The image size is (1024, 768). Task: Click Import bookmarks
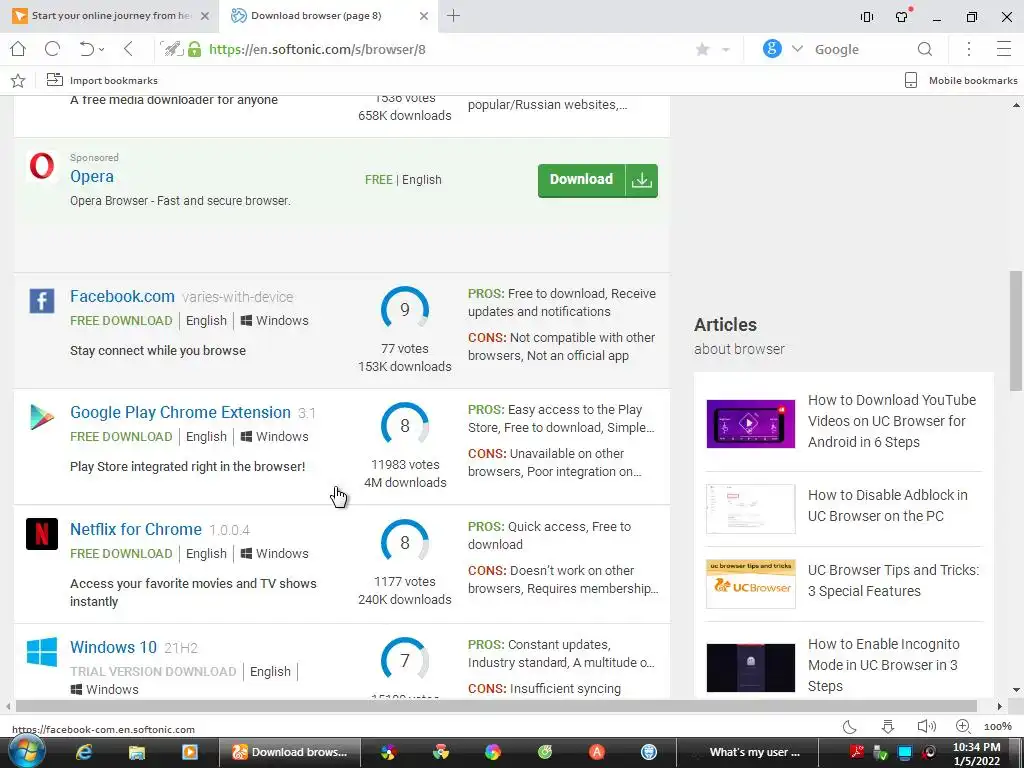click(x=102, y=80)
